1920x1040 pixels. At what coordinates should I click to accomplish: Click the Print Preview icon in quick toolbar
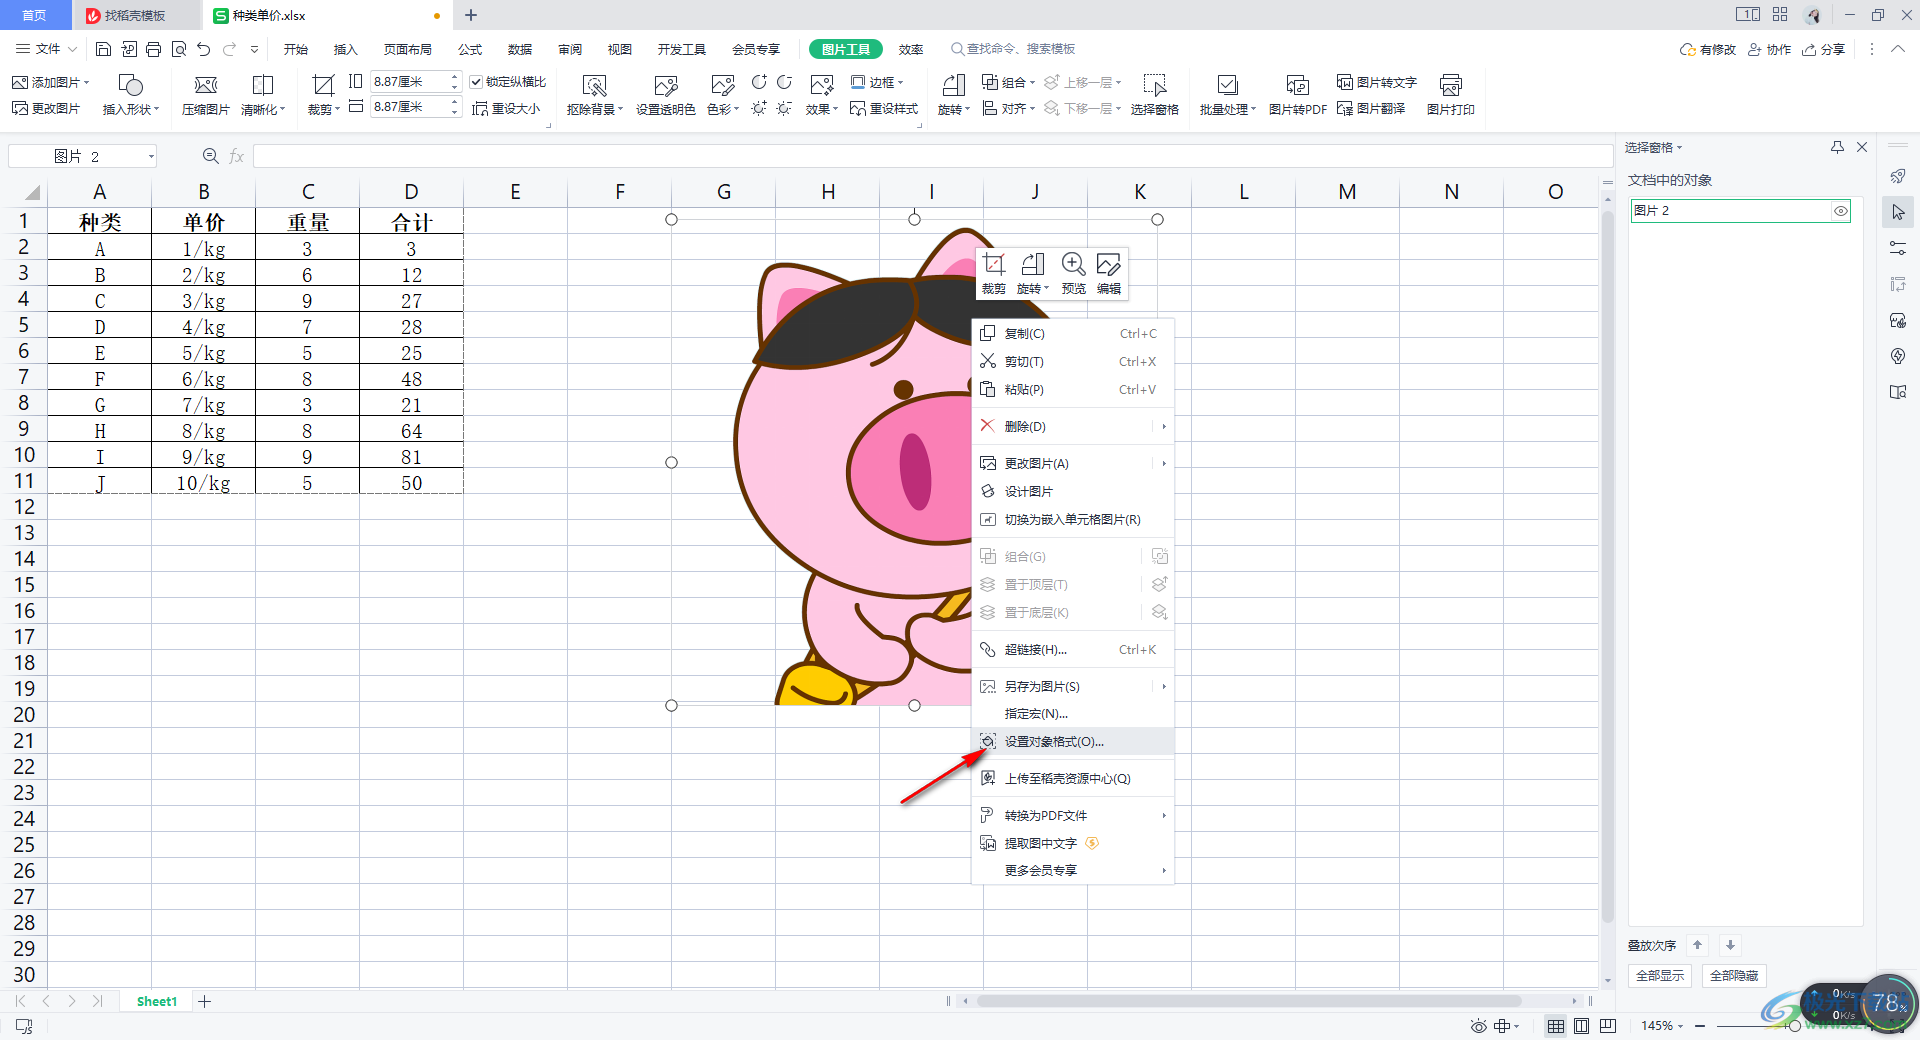179,49
